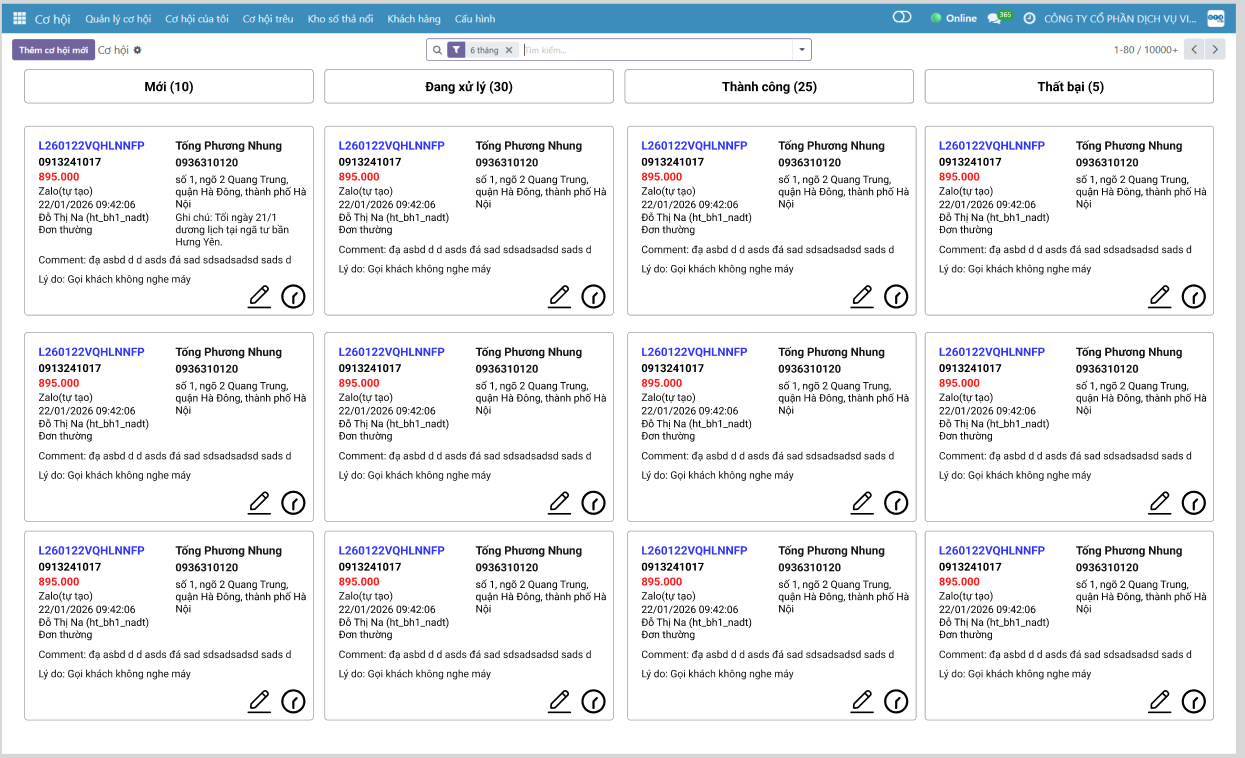The width and height of the screenshot is (1245, 758).
Task: Click the gear icon next to Cơ hội
Action: [x=138, y=50]
